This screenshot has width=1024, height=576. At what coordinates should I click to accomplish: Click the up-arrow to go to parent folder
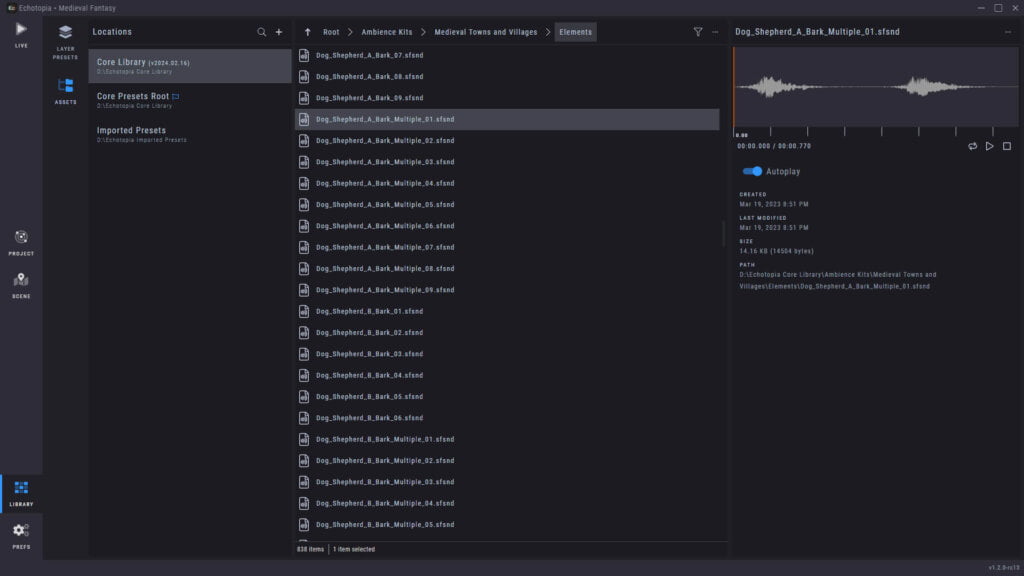[306, 31]
